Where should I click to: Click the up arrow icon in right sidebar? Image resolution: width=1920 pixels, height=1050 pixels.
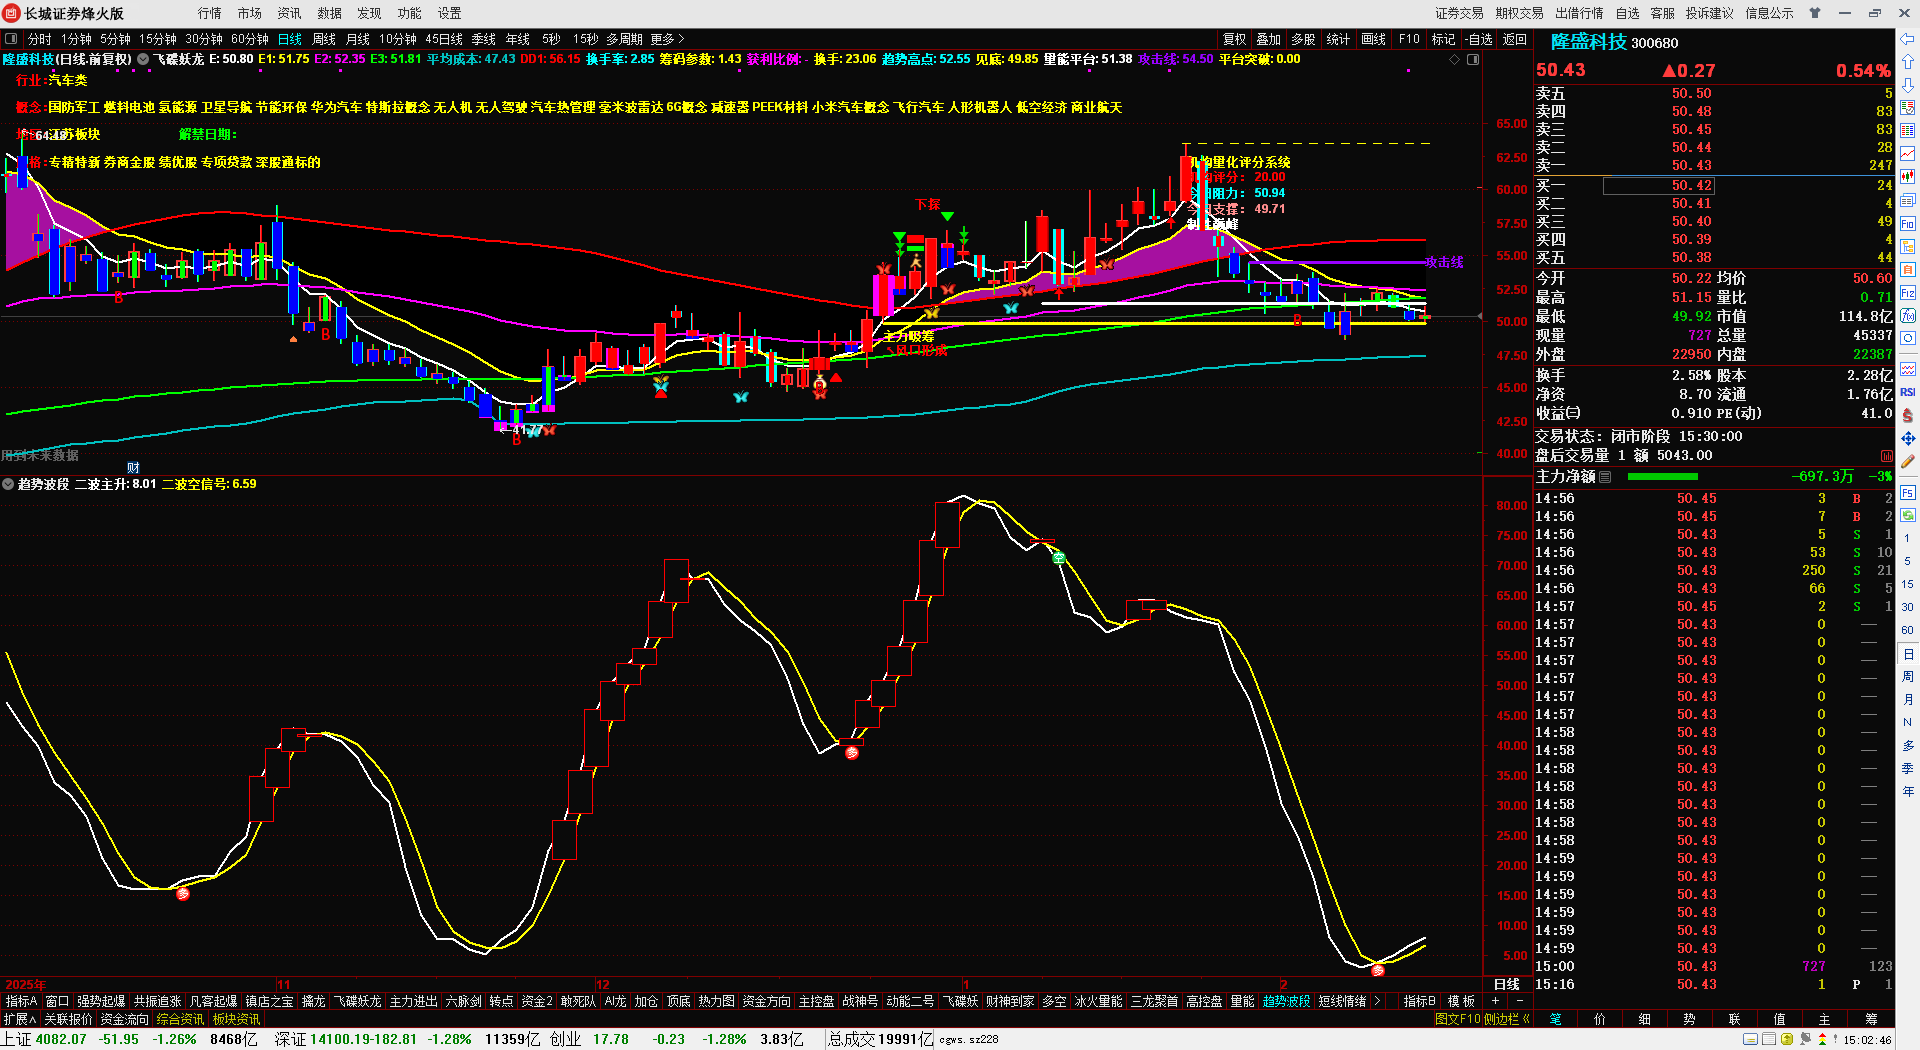(x=1908, y=61)
